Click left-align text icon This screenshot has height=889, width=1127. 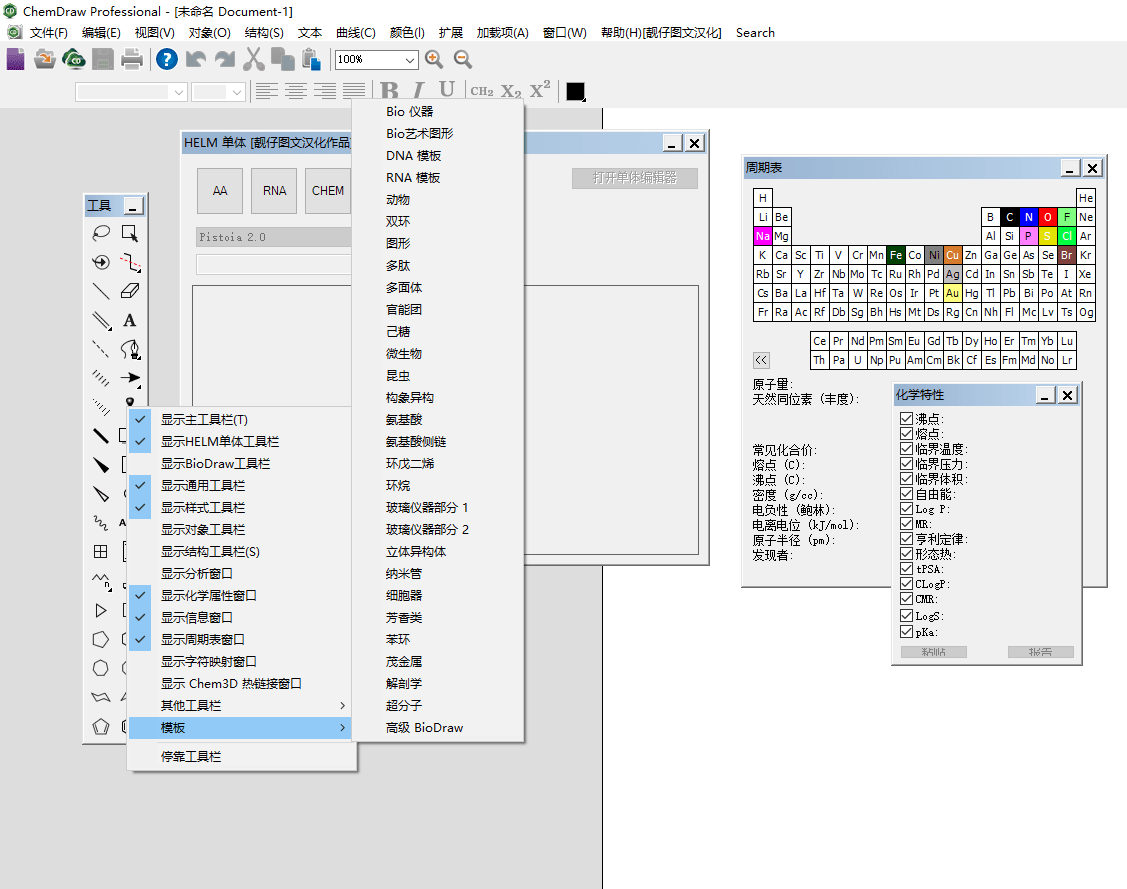tap(267, 91)
